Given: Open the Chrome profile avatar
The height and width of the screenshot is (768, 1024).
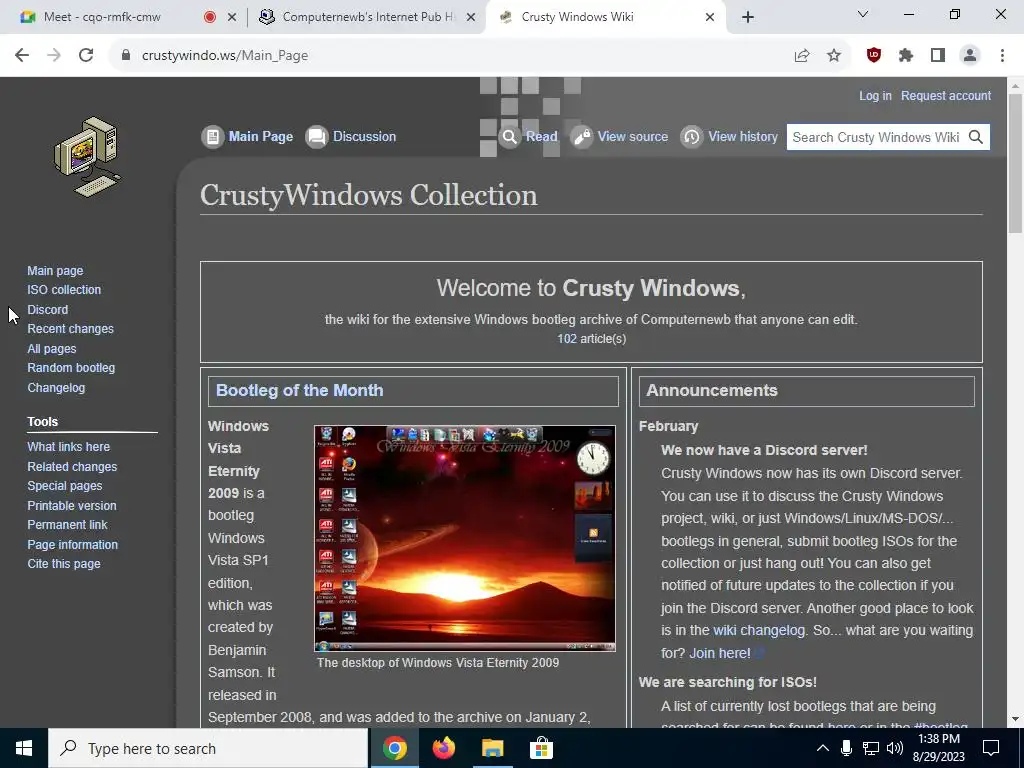Looking at the screenshot, I should (x=970, y=56).
